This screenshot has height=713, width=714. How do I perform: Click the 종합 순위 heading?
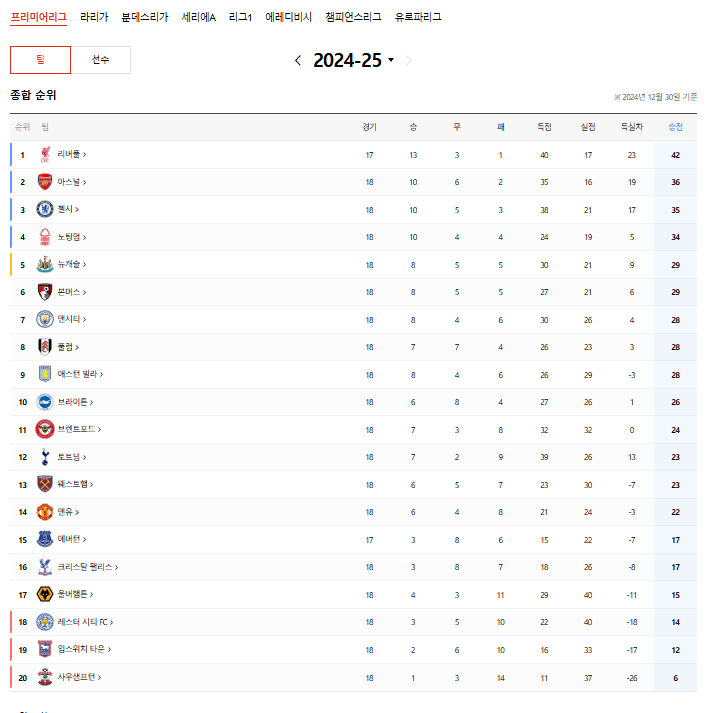tap(33, 95)
